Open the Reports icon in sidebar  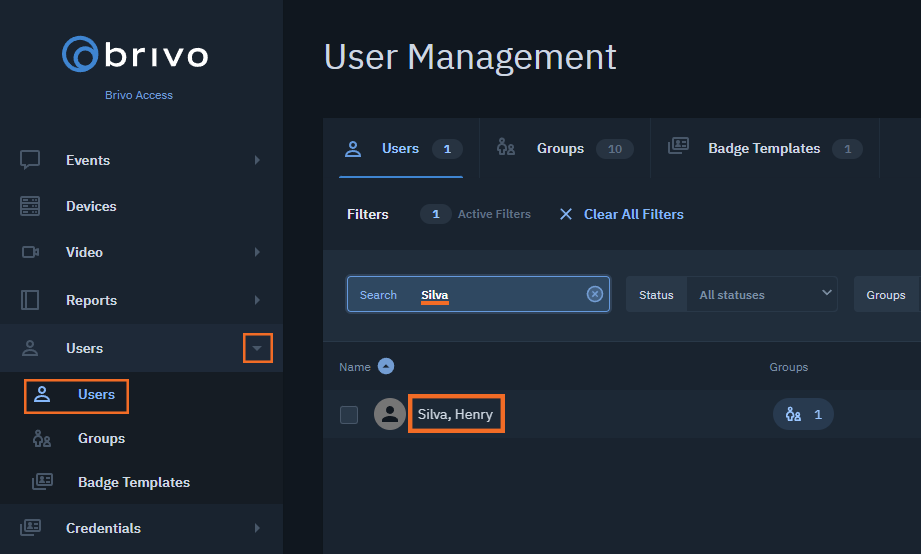[30, 300]
